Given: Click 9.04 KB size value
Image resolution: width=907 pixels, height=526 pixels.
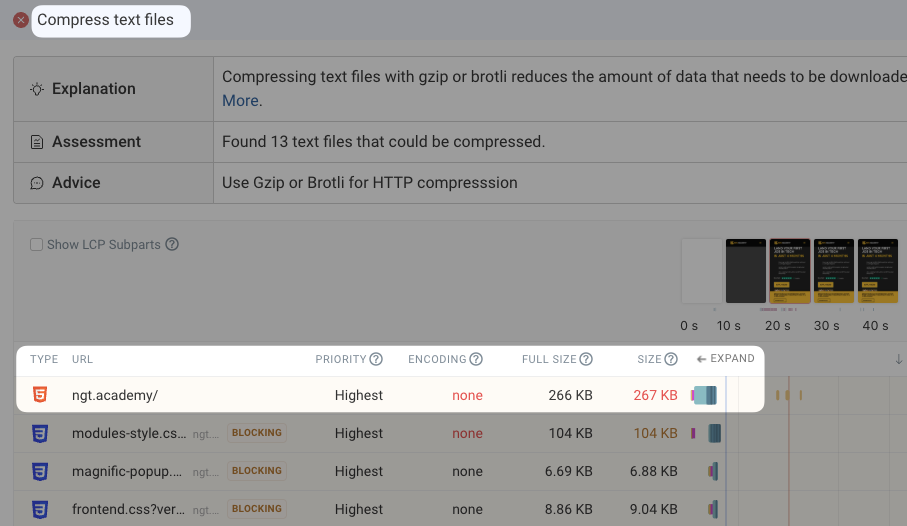Looking at the screenshot, I should point(654,509).
